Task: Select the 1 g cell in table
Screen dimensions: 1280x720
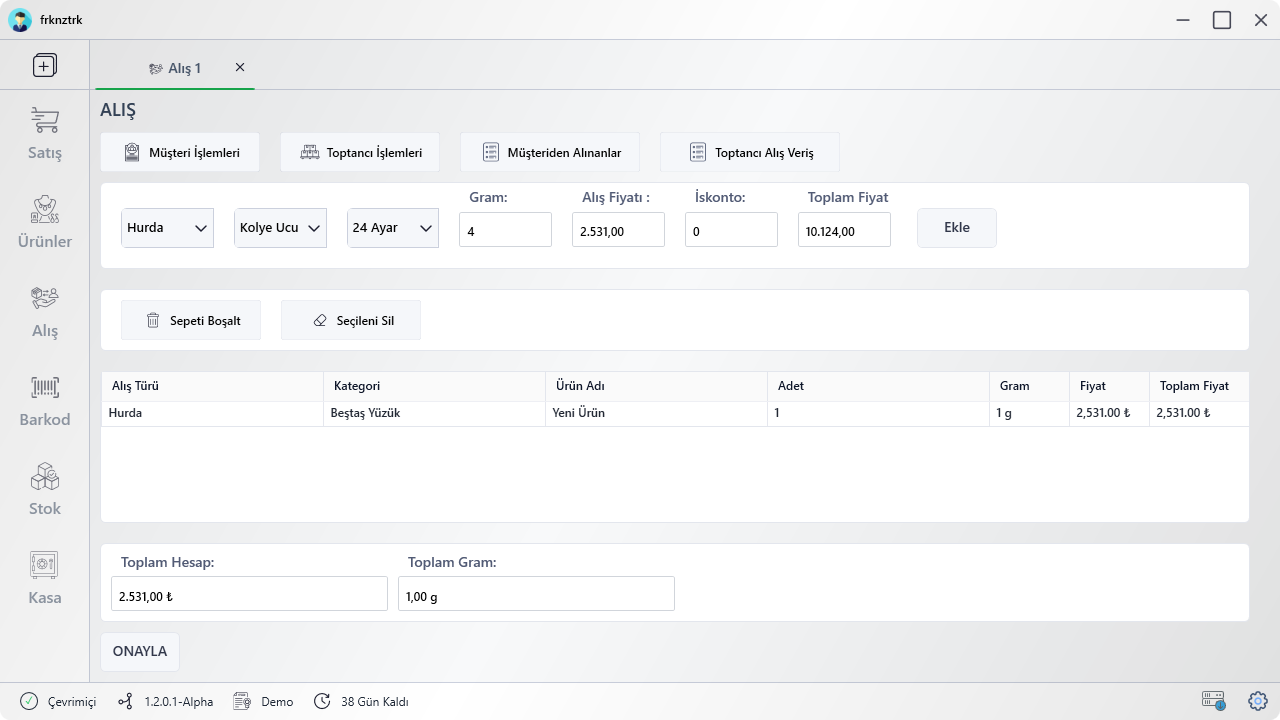Action: [x=1029, y=413]
